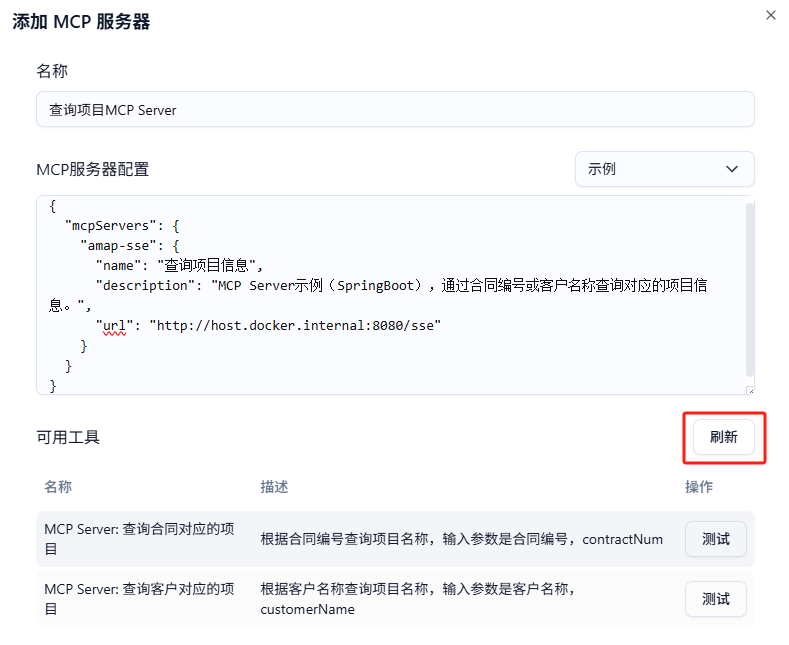Select the 操作 column header
Screen dimensions: 789x645
tap(699, 487)
